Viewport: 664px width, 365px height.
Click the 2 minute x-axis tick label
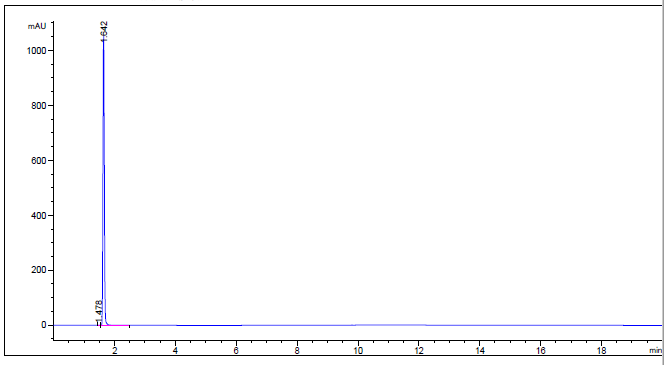click(114, 351)
